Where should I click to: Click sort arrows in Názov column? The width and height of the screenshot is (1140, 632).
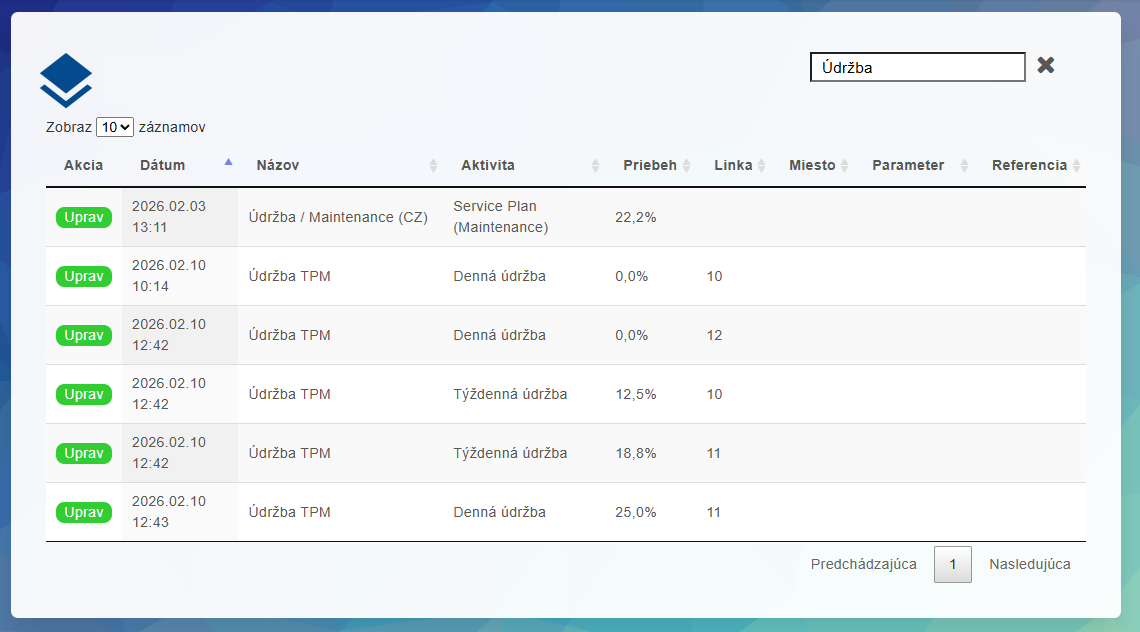pos(433,166)
